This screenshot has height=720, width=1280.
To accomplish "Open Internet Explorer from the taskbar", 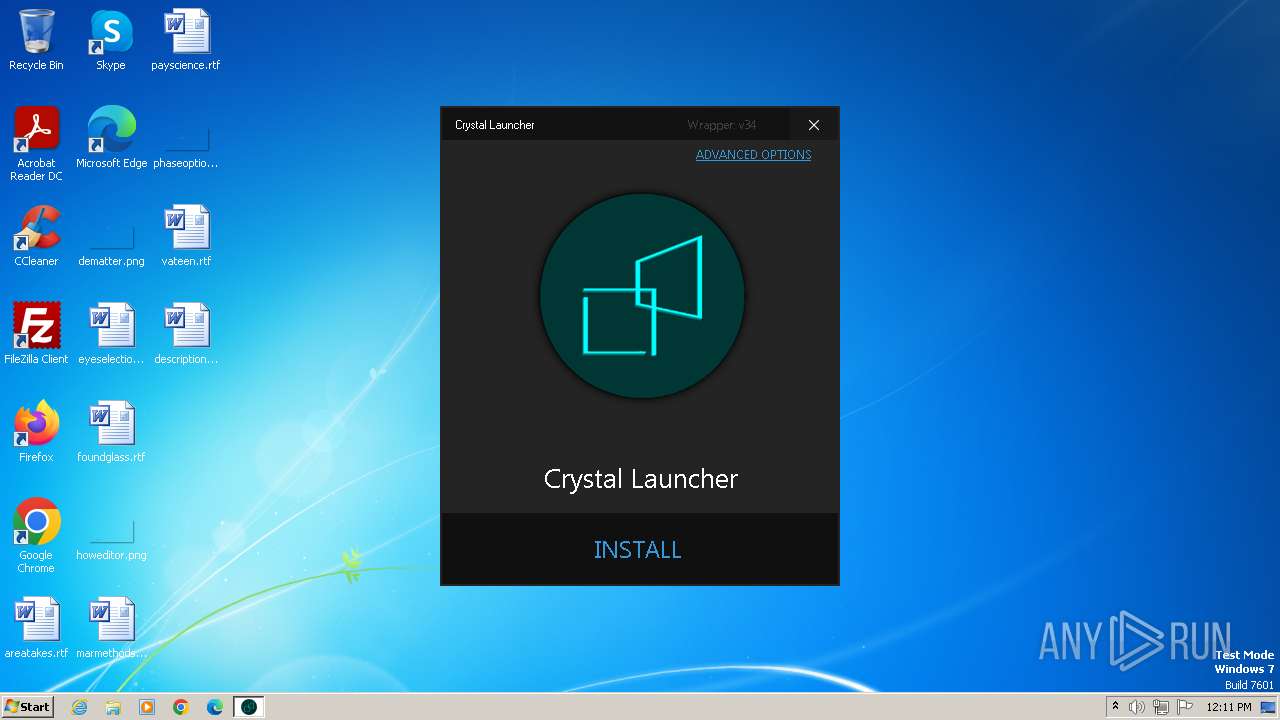I will (80, 707).
